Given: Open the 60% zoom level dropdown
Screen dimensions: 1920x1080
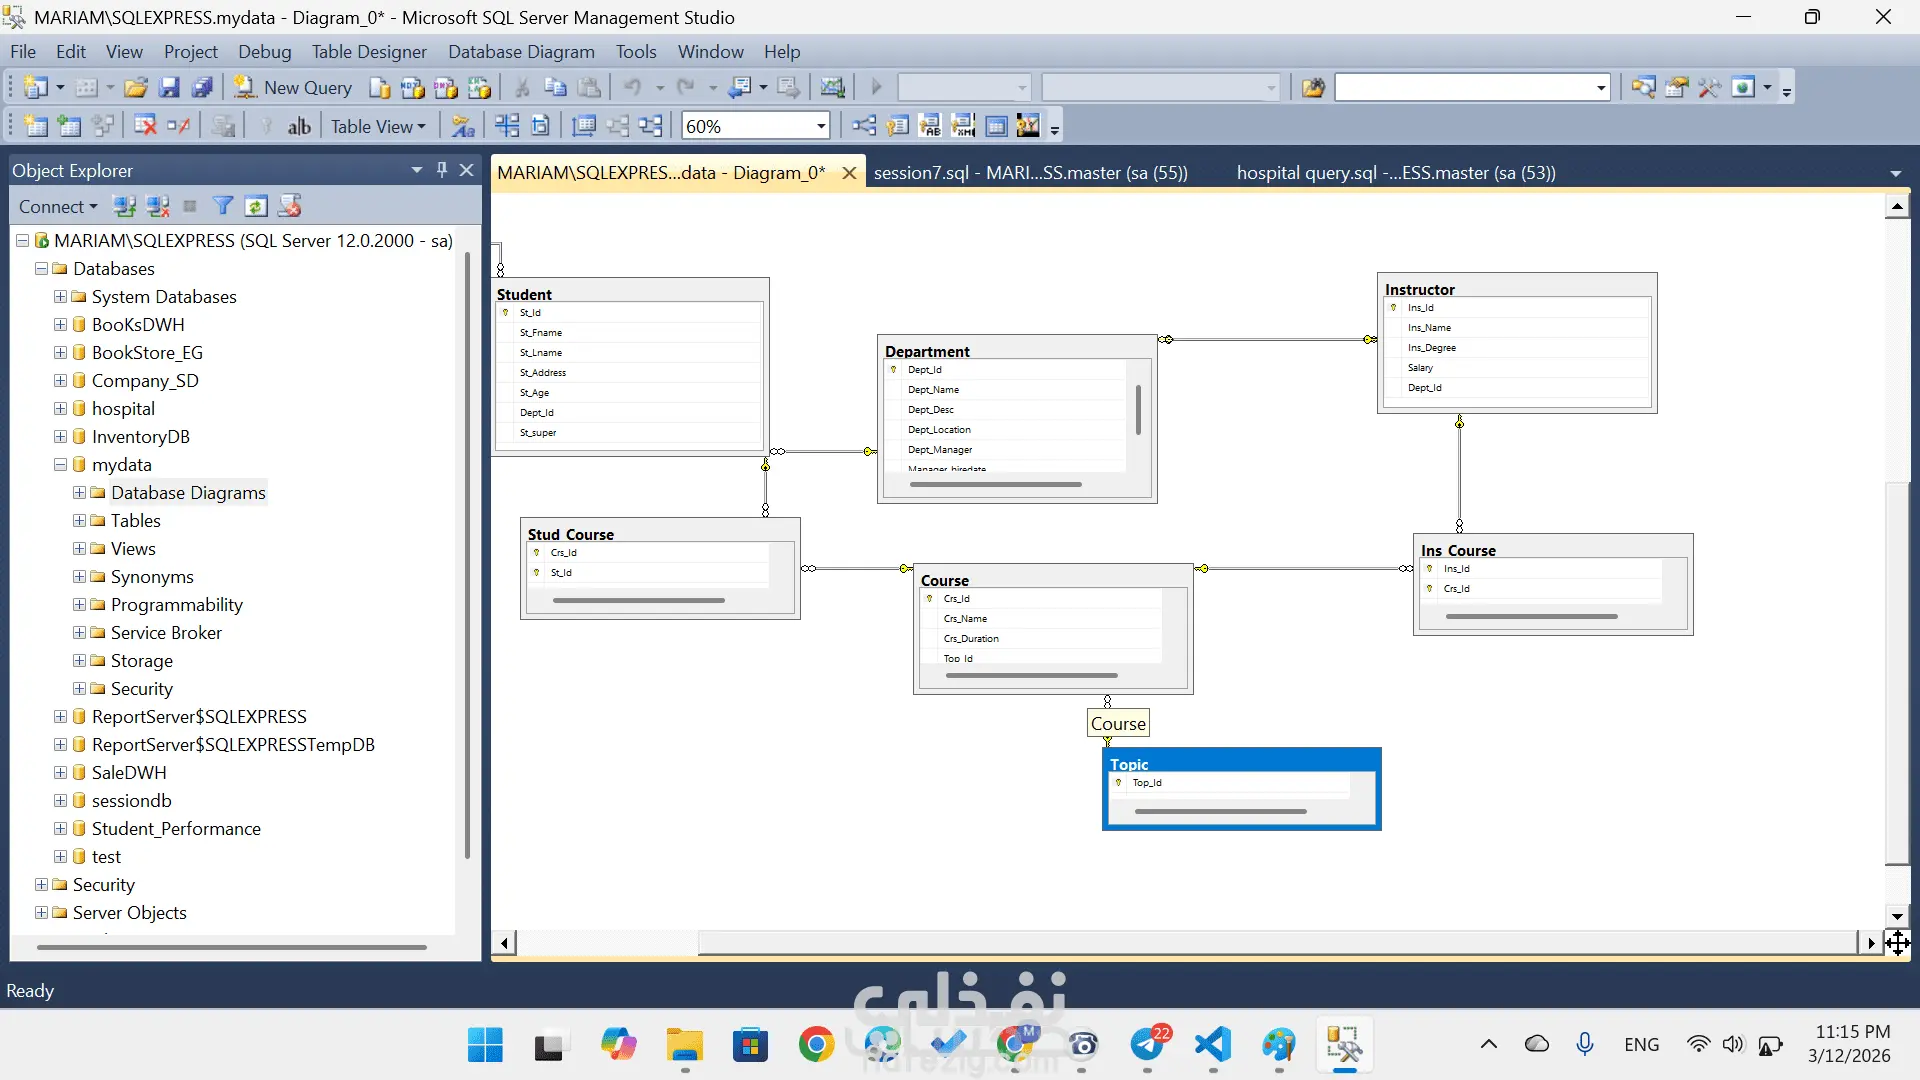Looking at the screenshot, I should [x=821, y=126].
